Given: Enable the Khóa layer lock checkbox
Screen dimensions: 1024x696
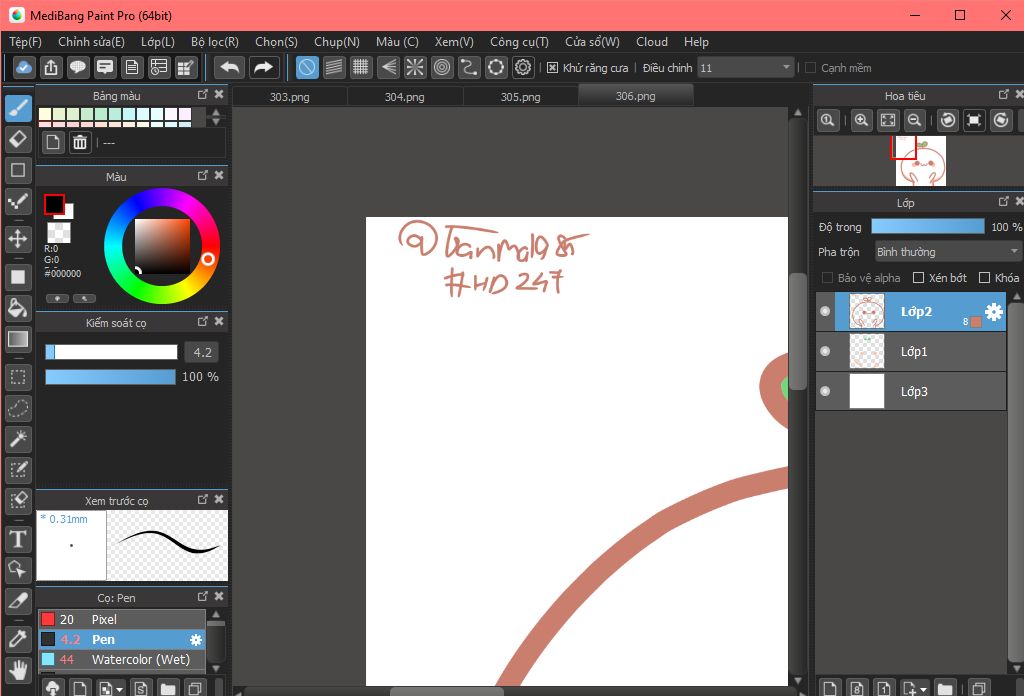Looking at the screenshot, I should [x=984, y=278].
